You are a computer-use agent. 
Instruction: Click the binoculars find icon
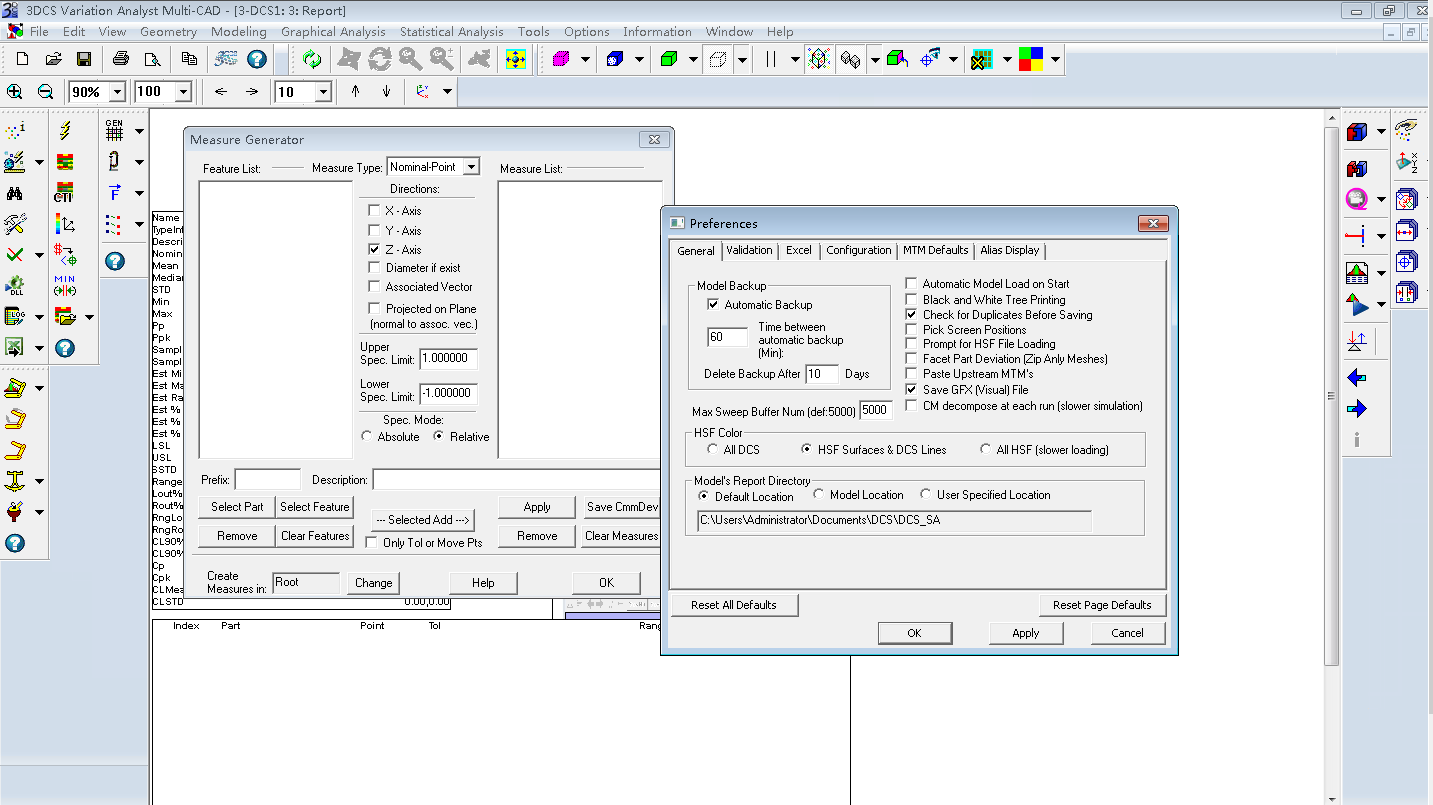(14, 193)
